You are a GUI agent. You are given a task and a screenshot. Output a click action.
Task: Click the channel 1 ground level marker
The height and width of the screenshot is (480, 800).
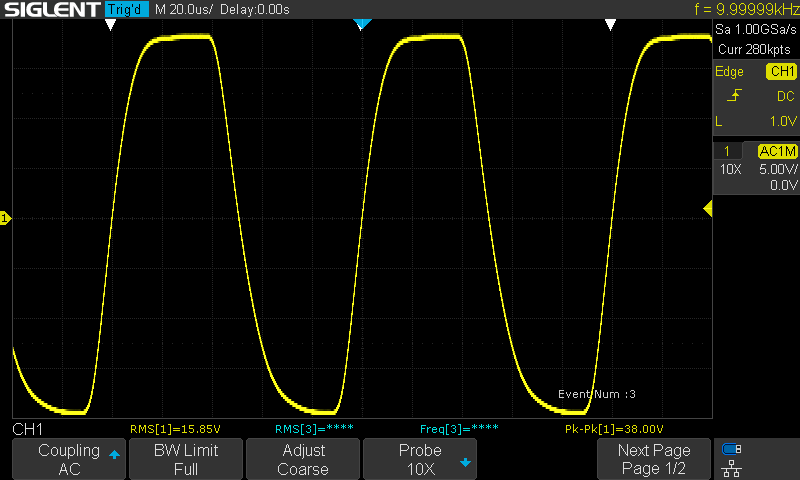click(5, 218)
